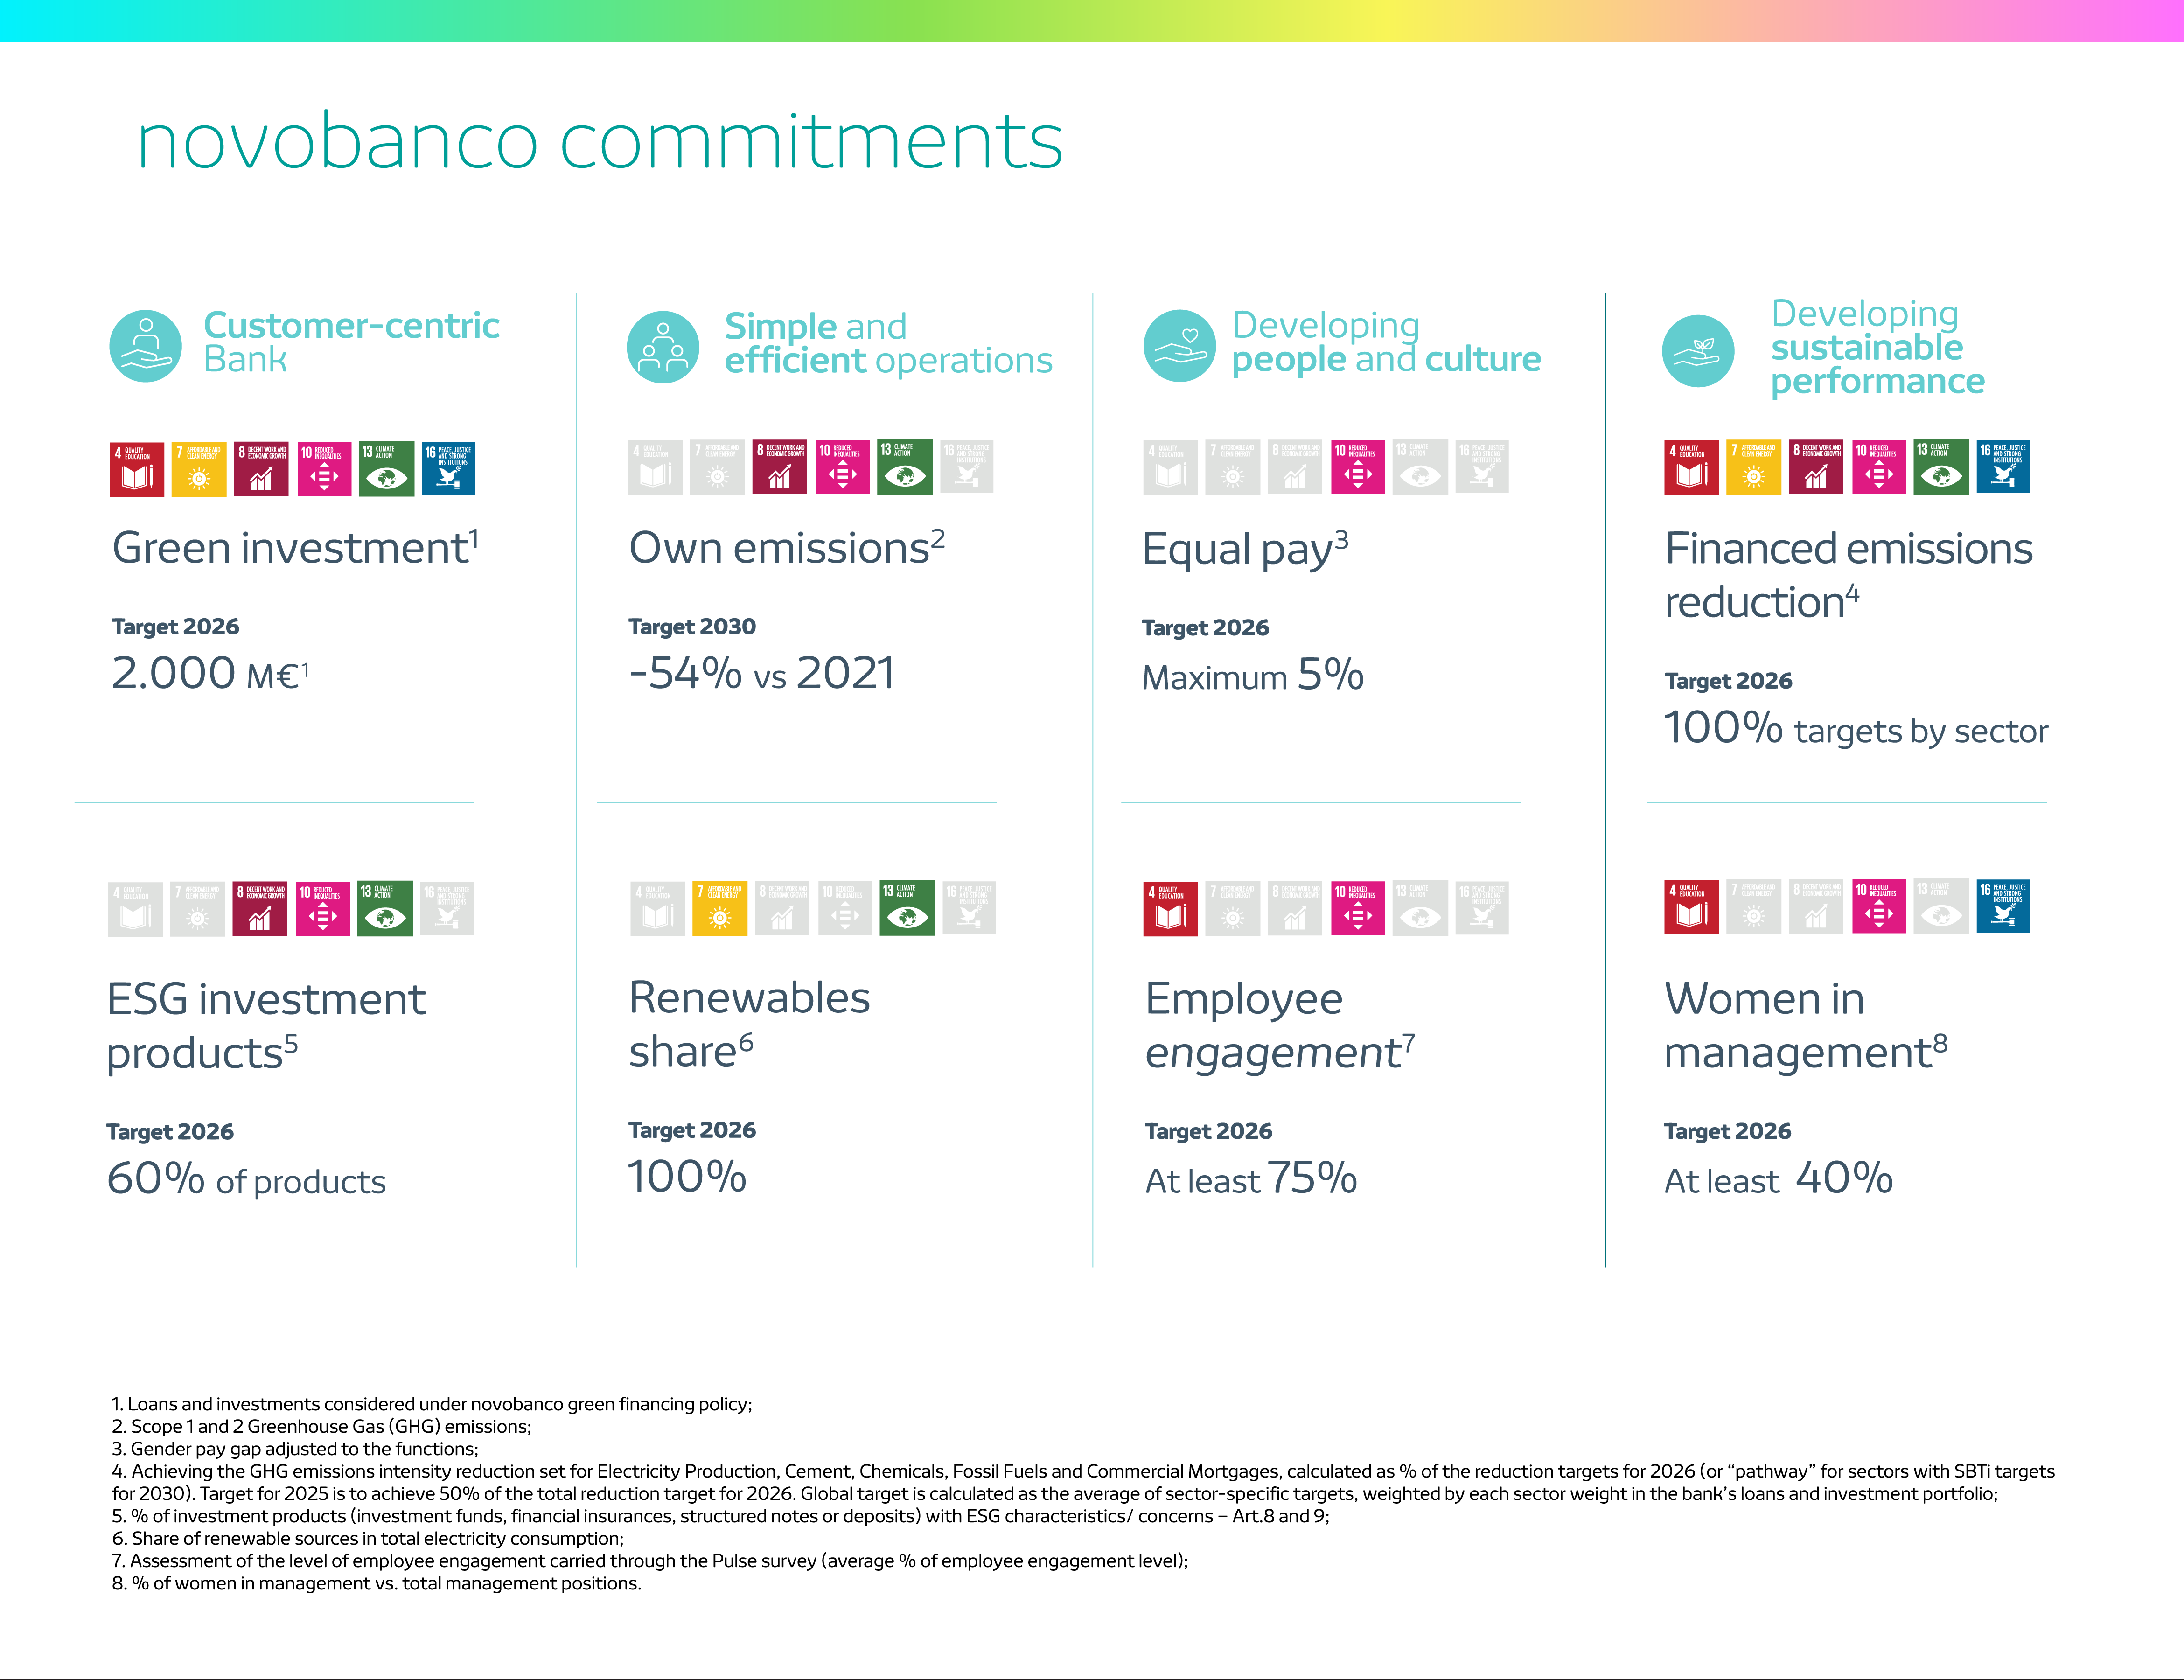Click the 2.000 M€ target value
The width and height of the screenshot is (2184, 1680).
210,673
